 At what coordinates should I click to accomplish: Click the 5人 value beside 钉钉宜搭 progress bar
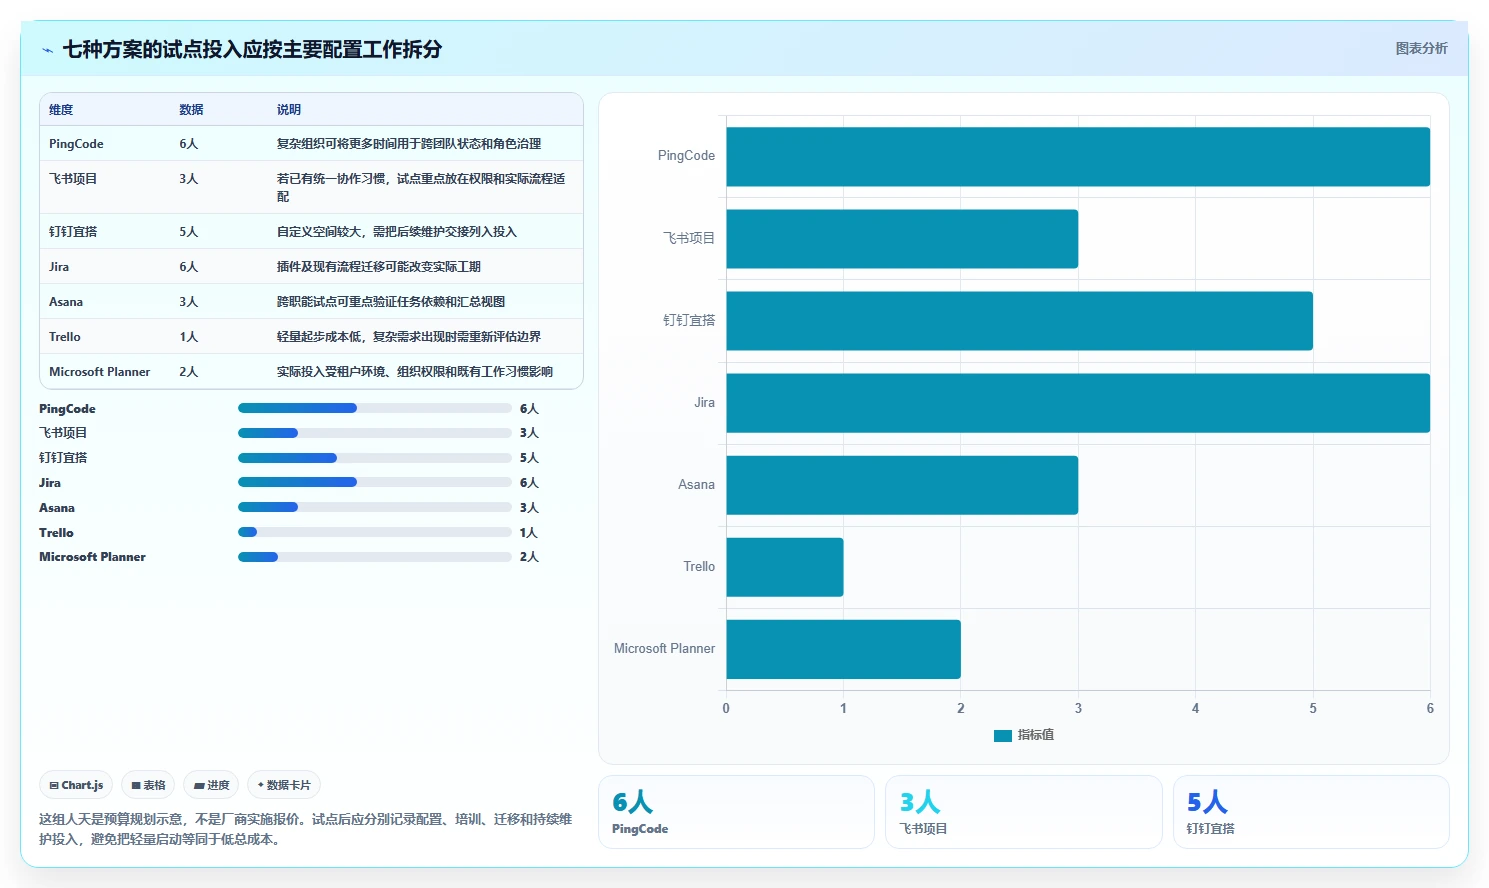529,458
